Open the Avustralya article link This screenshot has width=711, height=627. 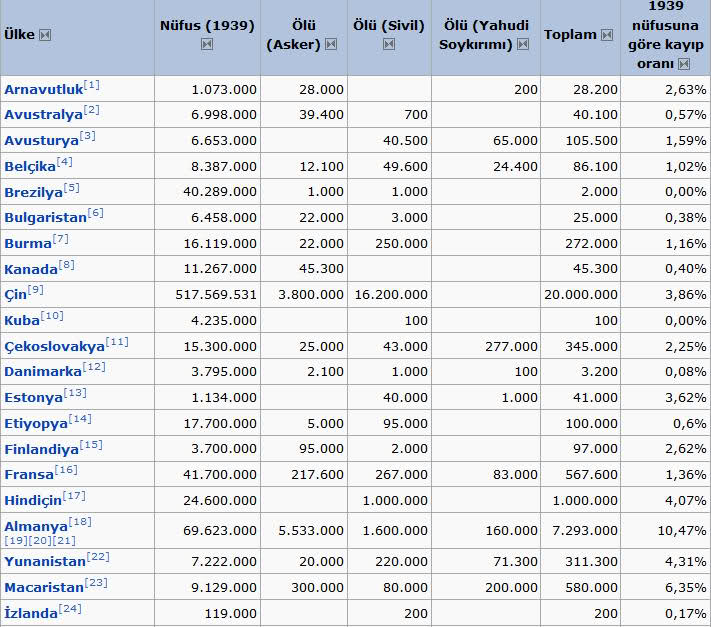coord(43,116)
